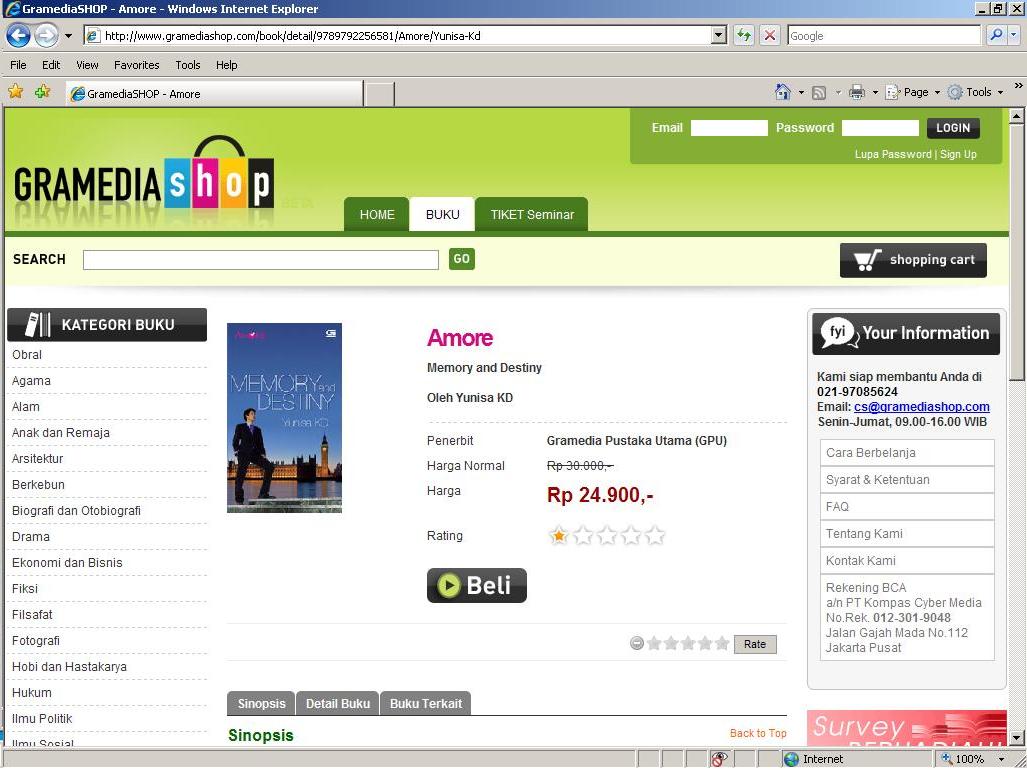1027x770 pixels.
Task: Open the FAQ info link
Action: [907, 506]
